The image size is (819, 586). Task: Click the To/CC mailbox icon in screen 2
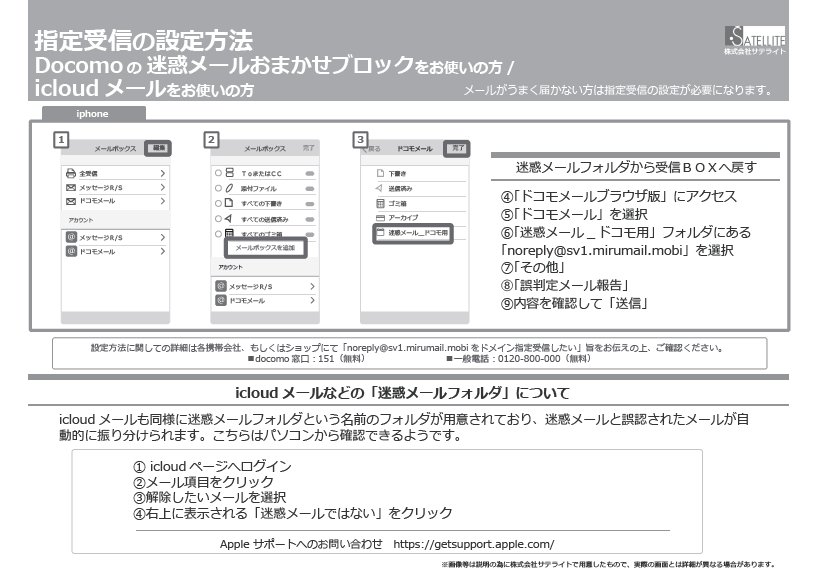tap(229, 173)
